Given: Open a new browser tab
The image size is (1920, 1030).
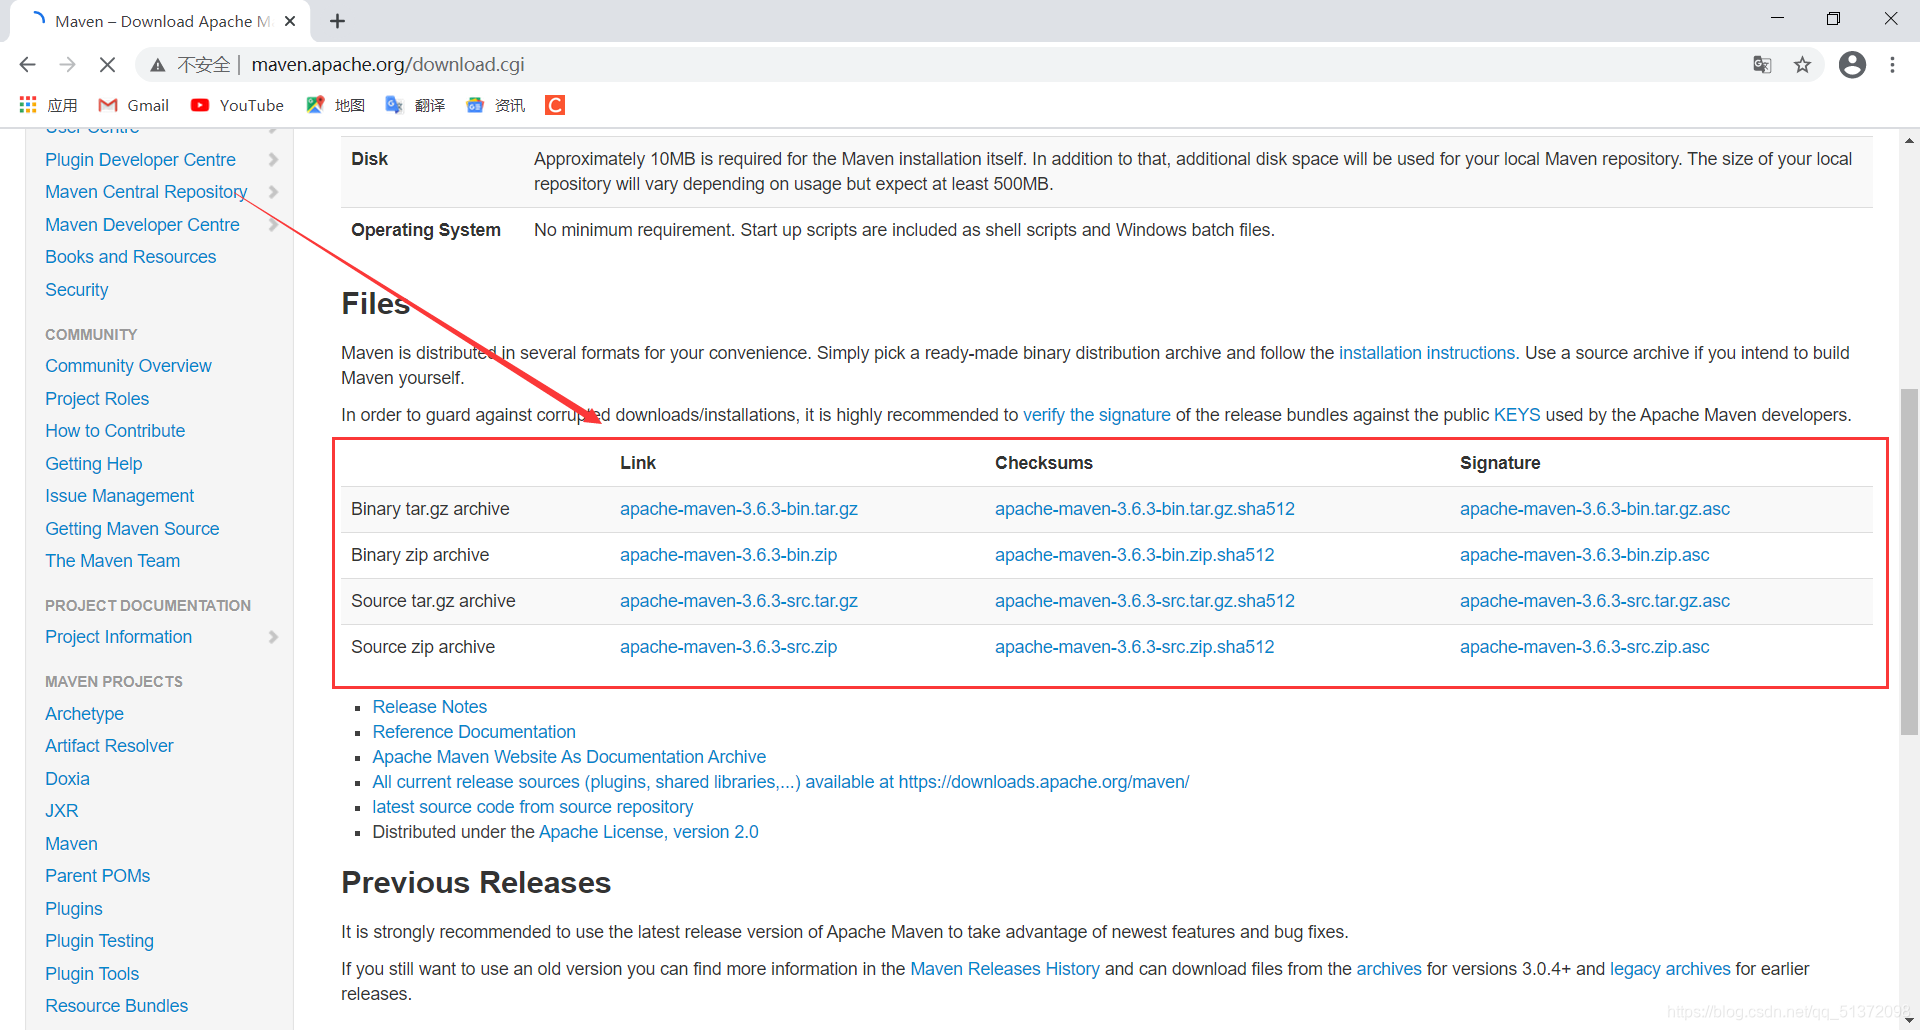Looking at the screenshot, I should click(337, 21).
